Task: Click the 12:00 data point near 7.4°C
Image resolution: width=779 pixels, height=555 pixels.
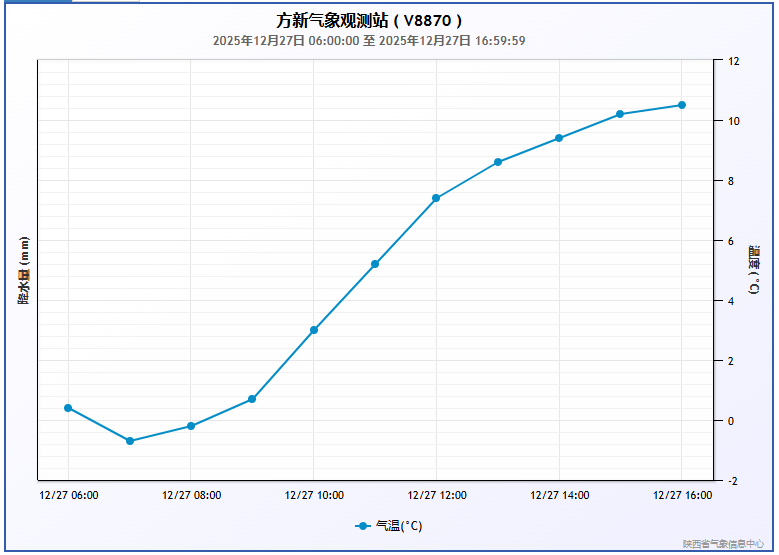Action: 436,198
